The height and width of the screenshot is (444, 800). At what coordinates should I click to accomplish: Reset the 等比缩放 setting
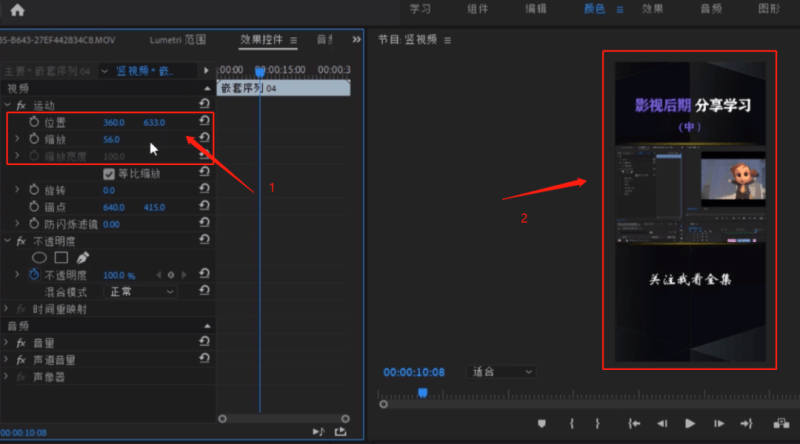(205, 171)
